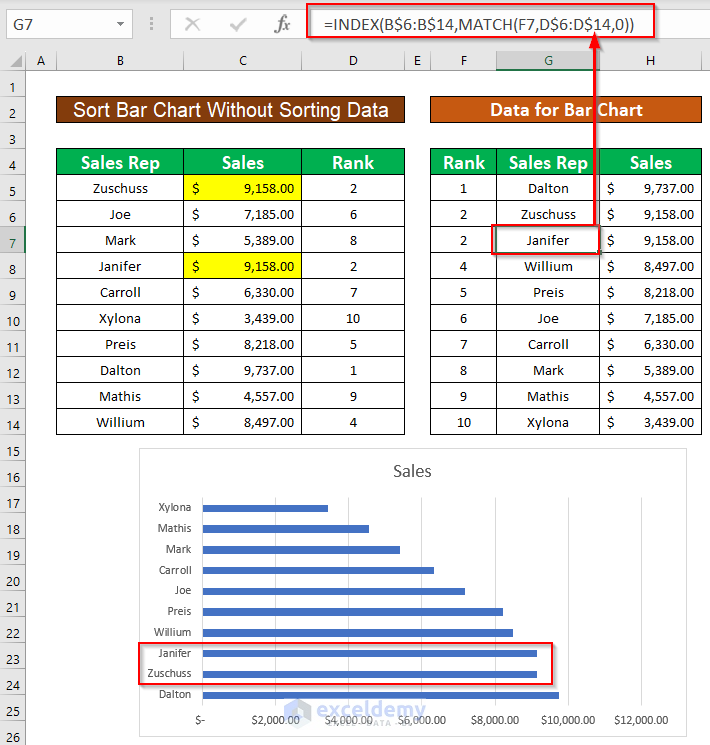Click the 'Rank' header in column F
Image resolution: width=710 pixels, height=745 pixels.
pos(463,162)
